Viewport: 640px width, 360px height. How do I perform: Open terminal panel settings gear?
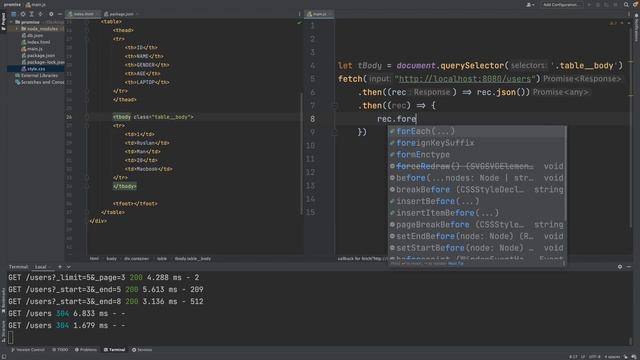[620, 267]
